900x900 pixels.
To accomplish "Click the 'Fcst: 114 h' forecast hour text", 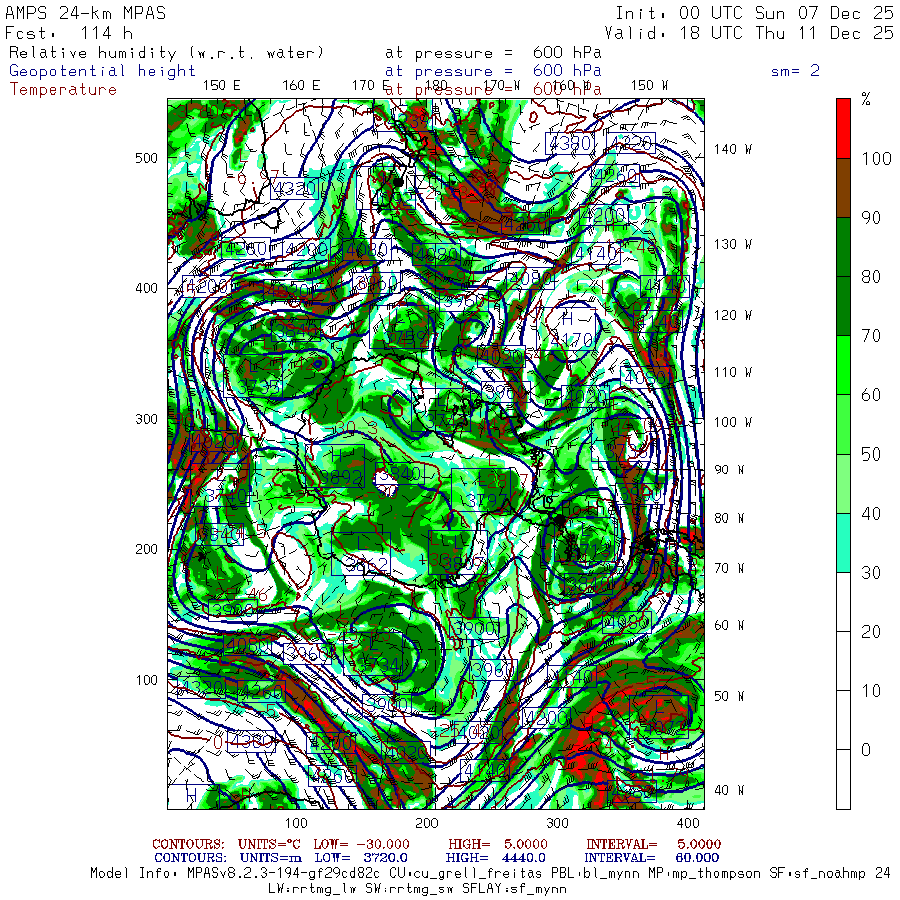I will point(68,33).
